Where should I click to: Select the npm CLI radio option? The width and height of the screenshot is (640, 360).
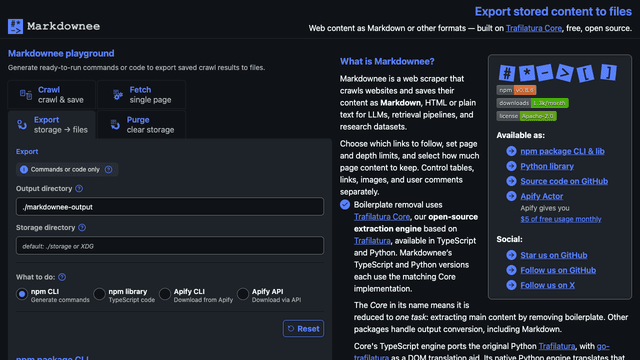coord(22,294)
